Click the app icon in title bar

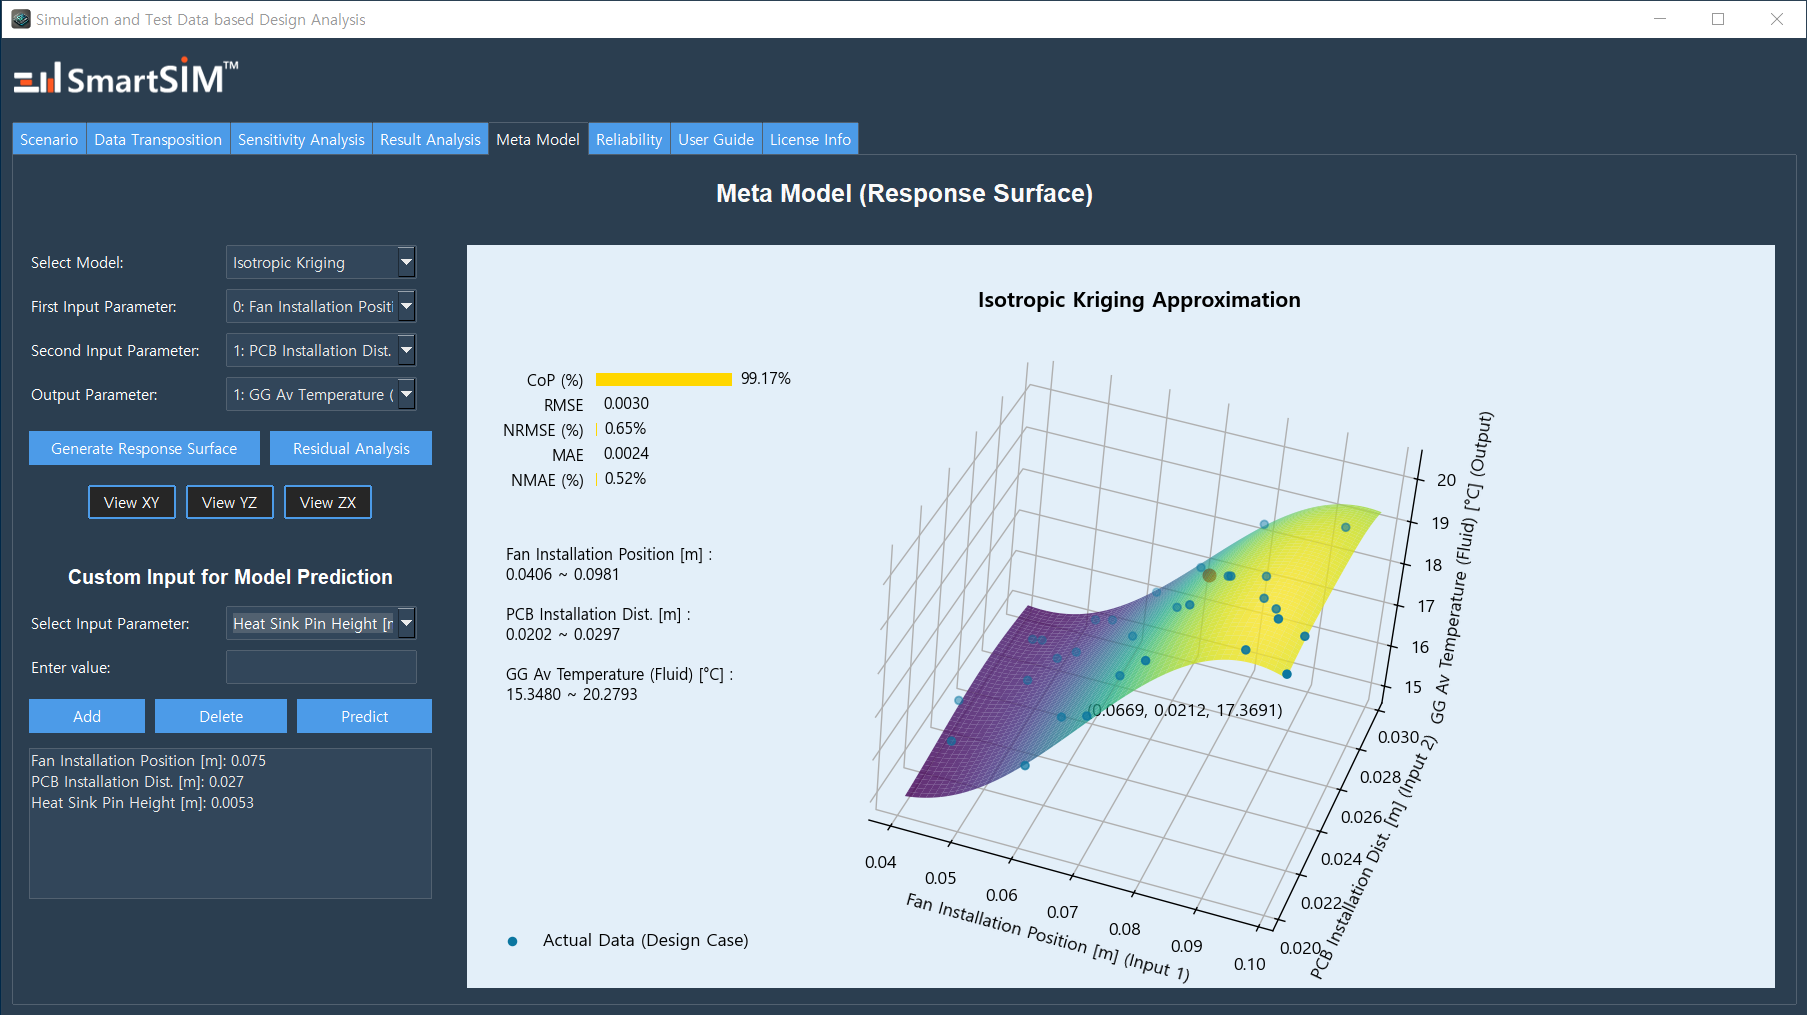click(20, 19)
